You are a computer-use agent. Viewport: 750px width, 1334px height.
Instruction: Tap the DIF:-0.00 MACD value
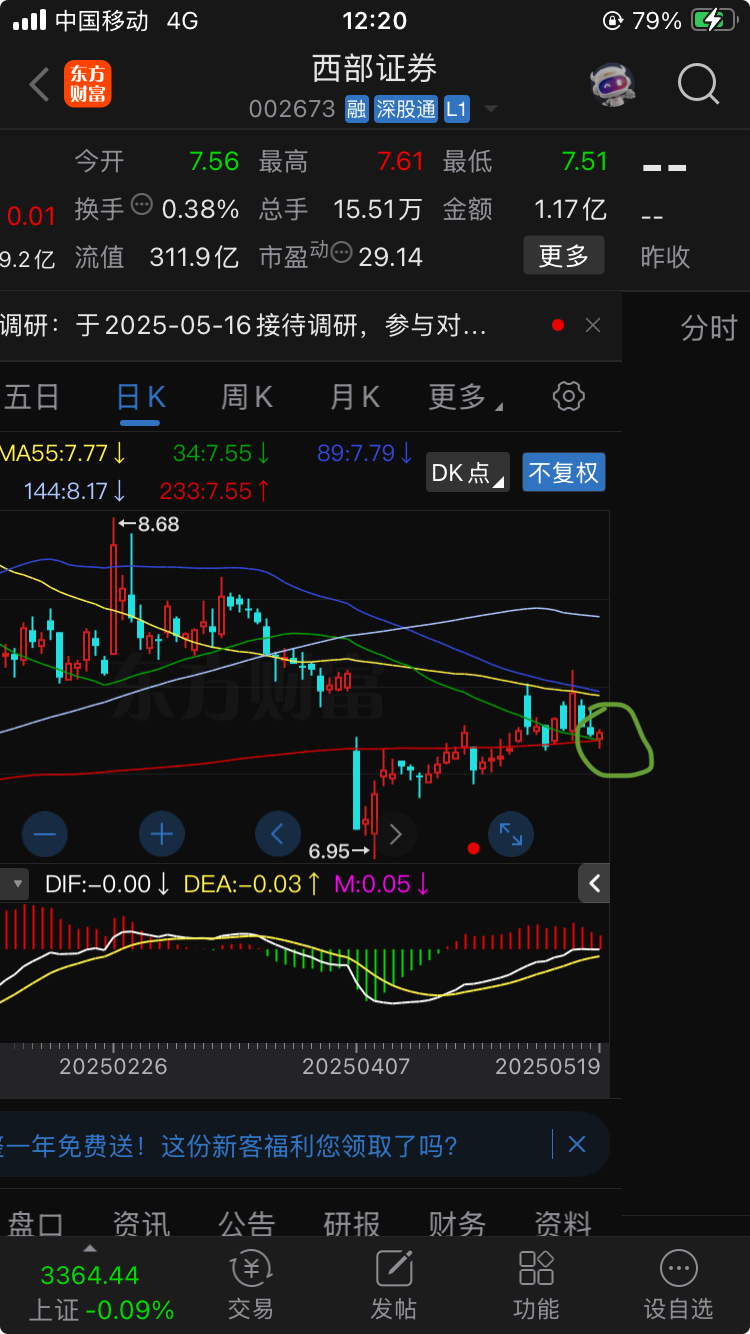click(108, 884)
